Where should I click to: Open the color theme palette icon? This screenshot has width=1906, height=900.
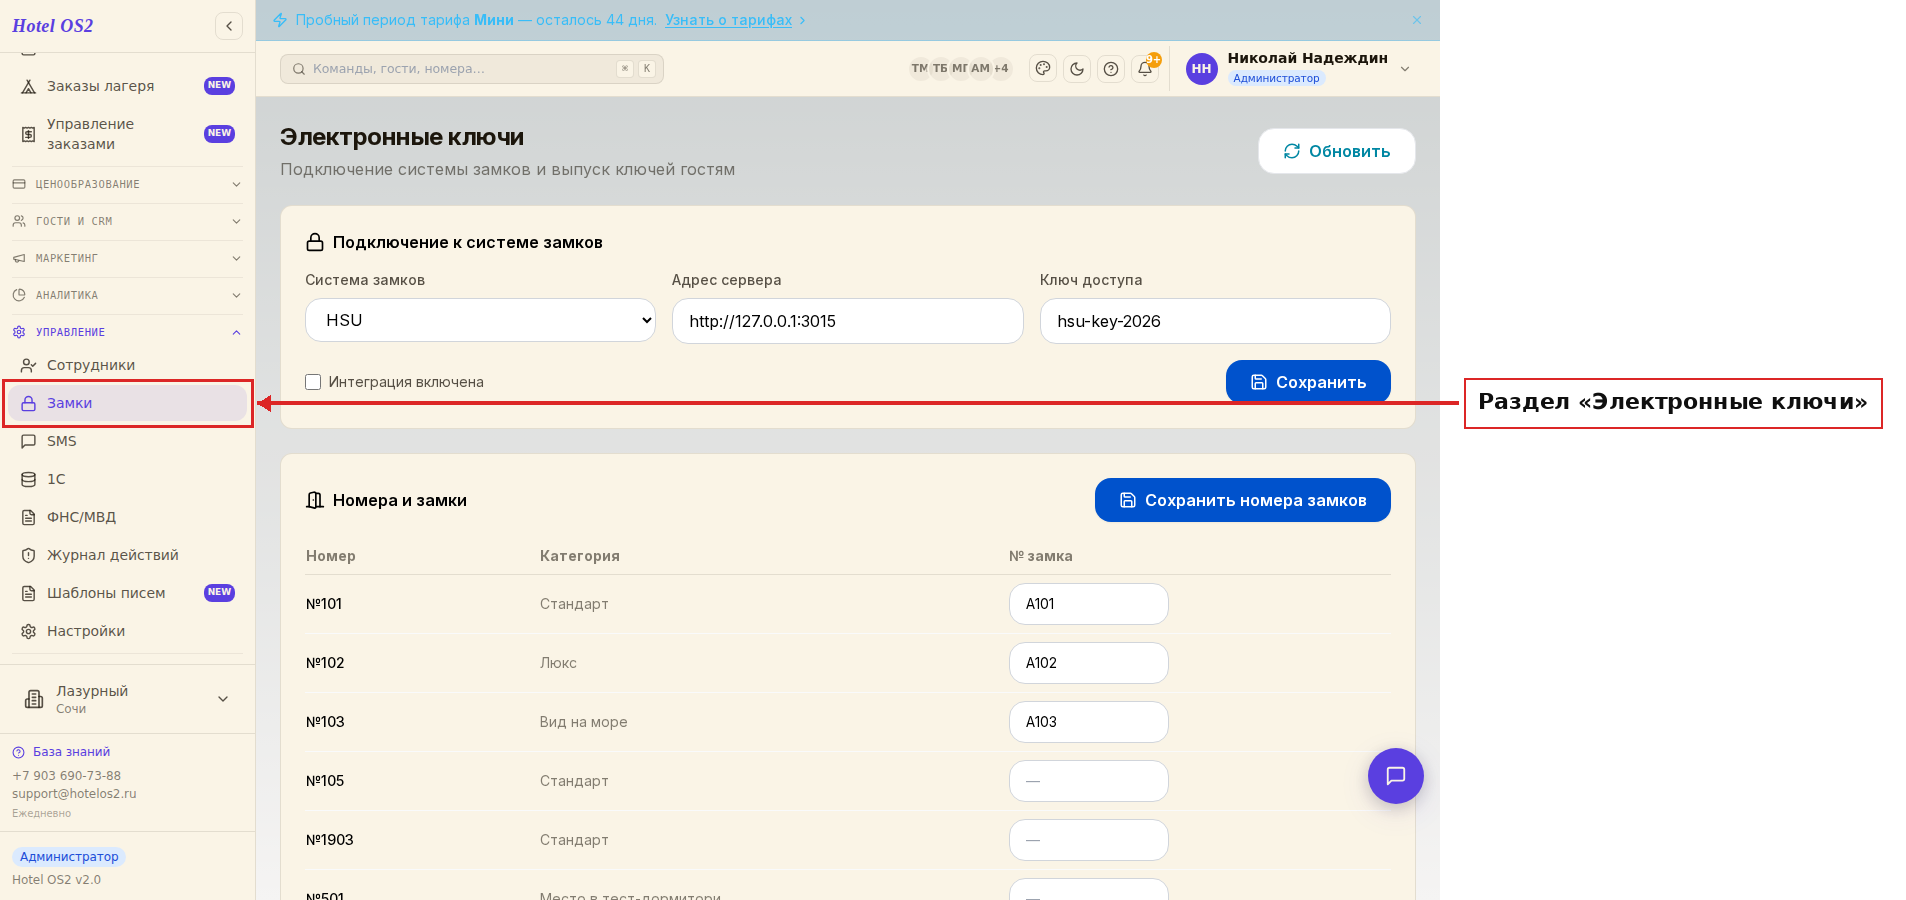point(1043,69)
